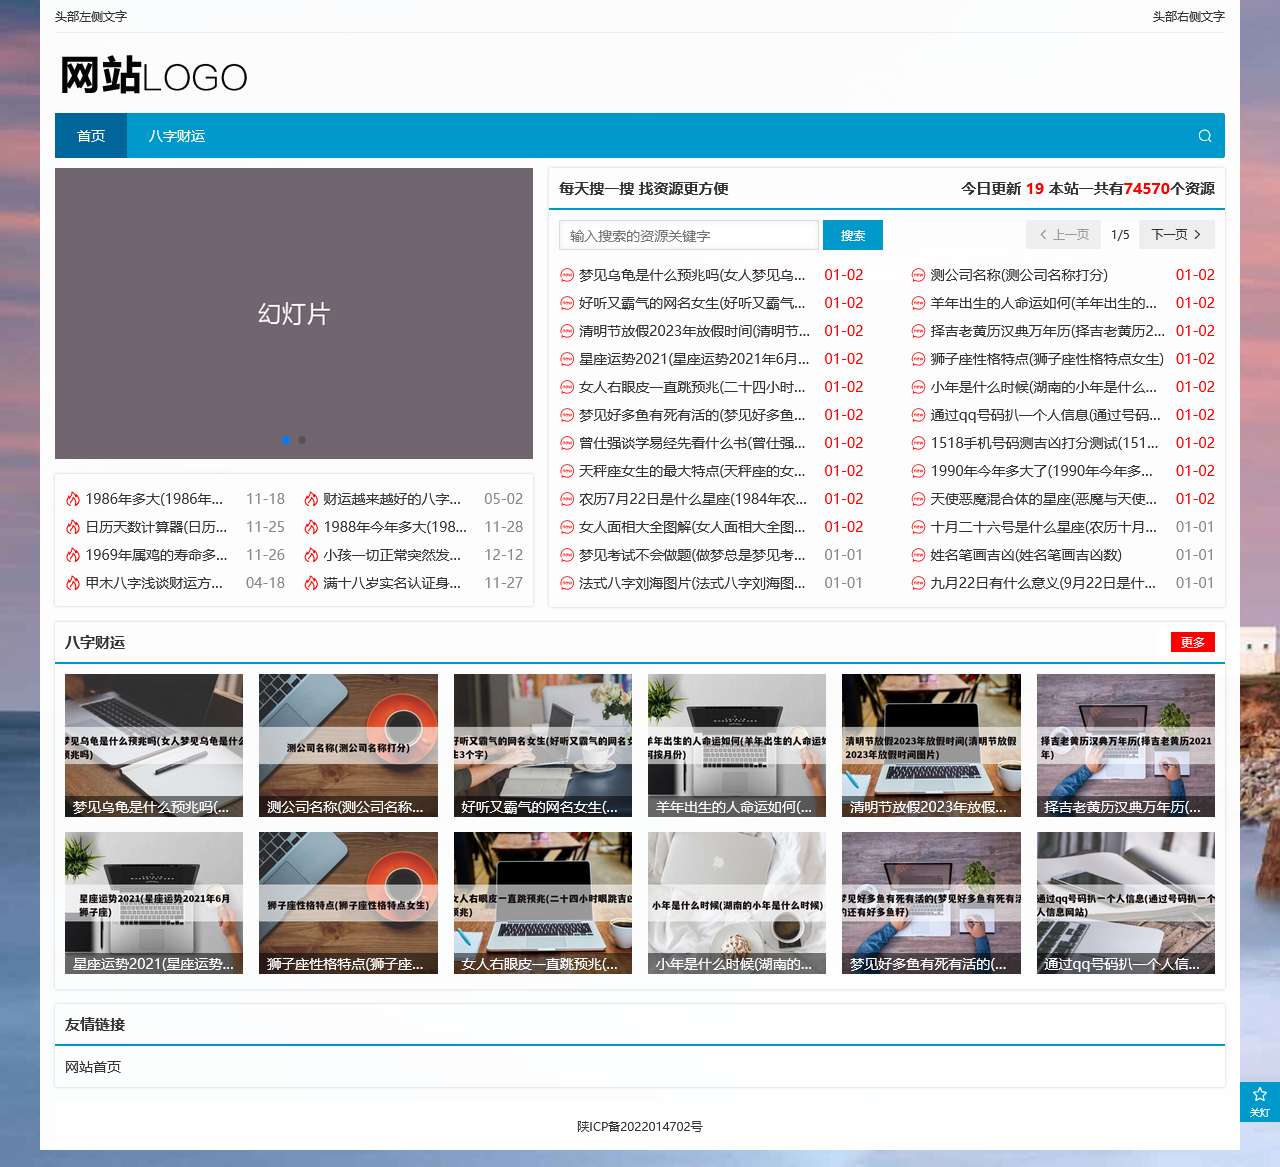The image size is (1280, 1167).
Task: Click the flame icon beside 日历天数计算器
Action: tap(73, 527)
